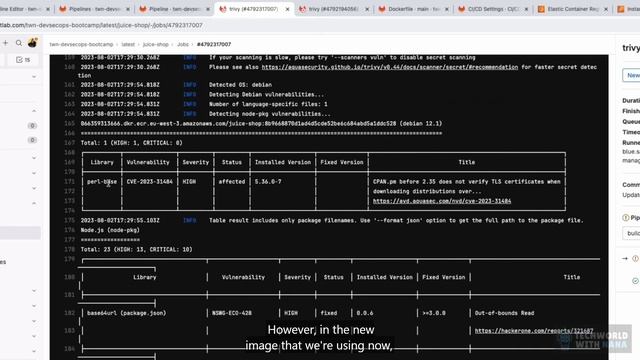Click log line number 178
This screenshot has height=360, width=640.
click(69, 249)
